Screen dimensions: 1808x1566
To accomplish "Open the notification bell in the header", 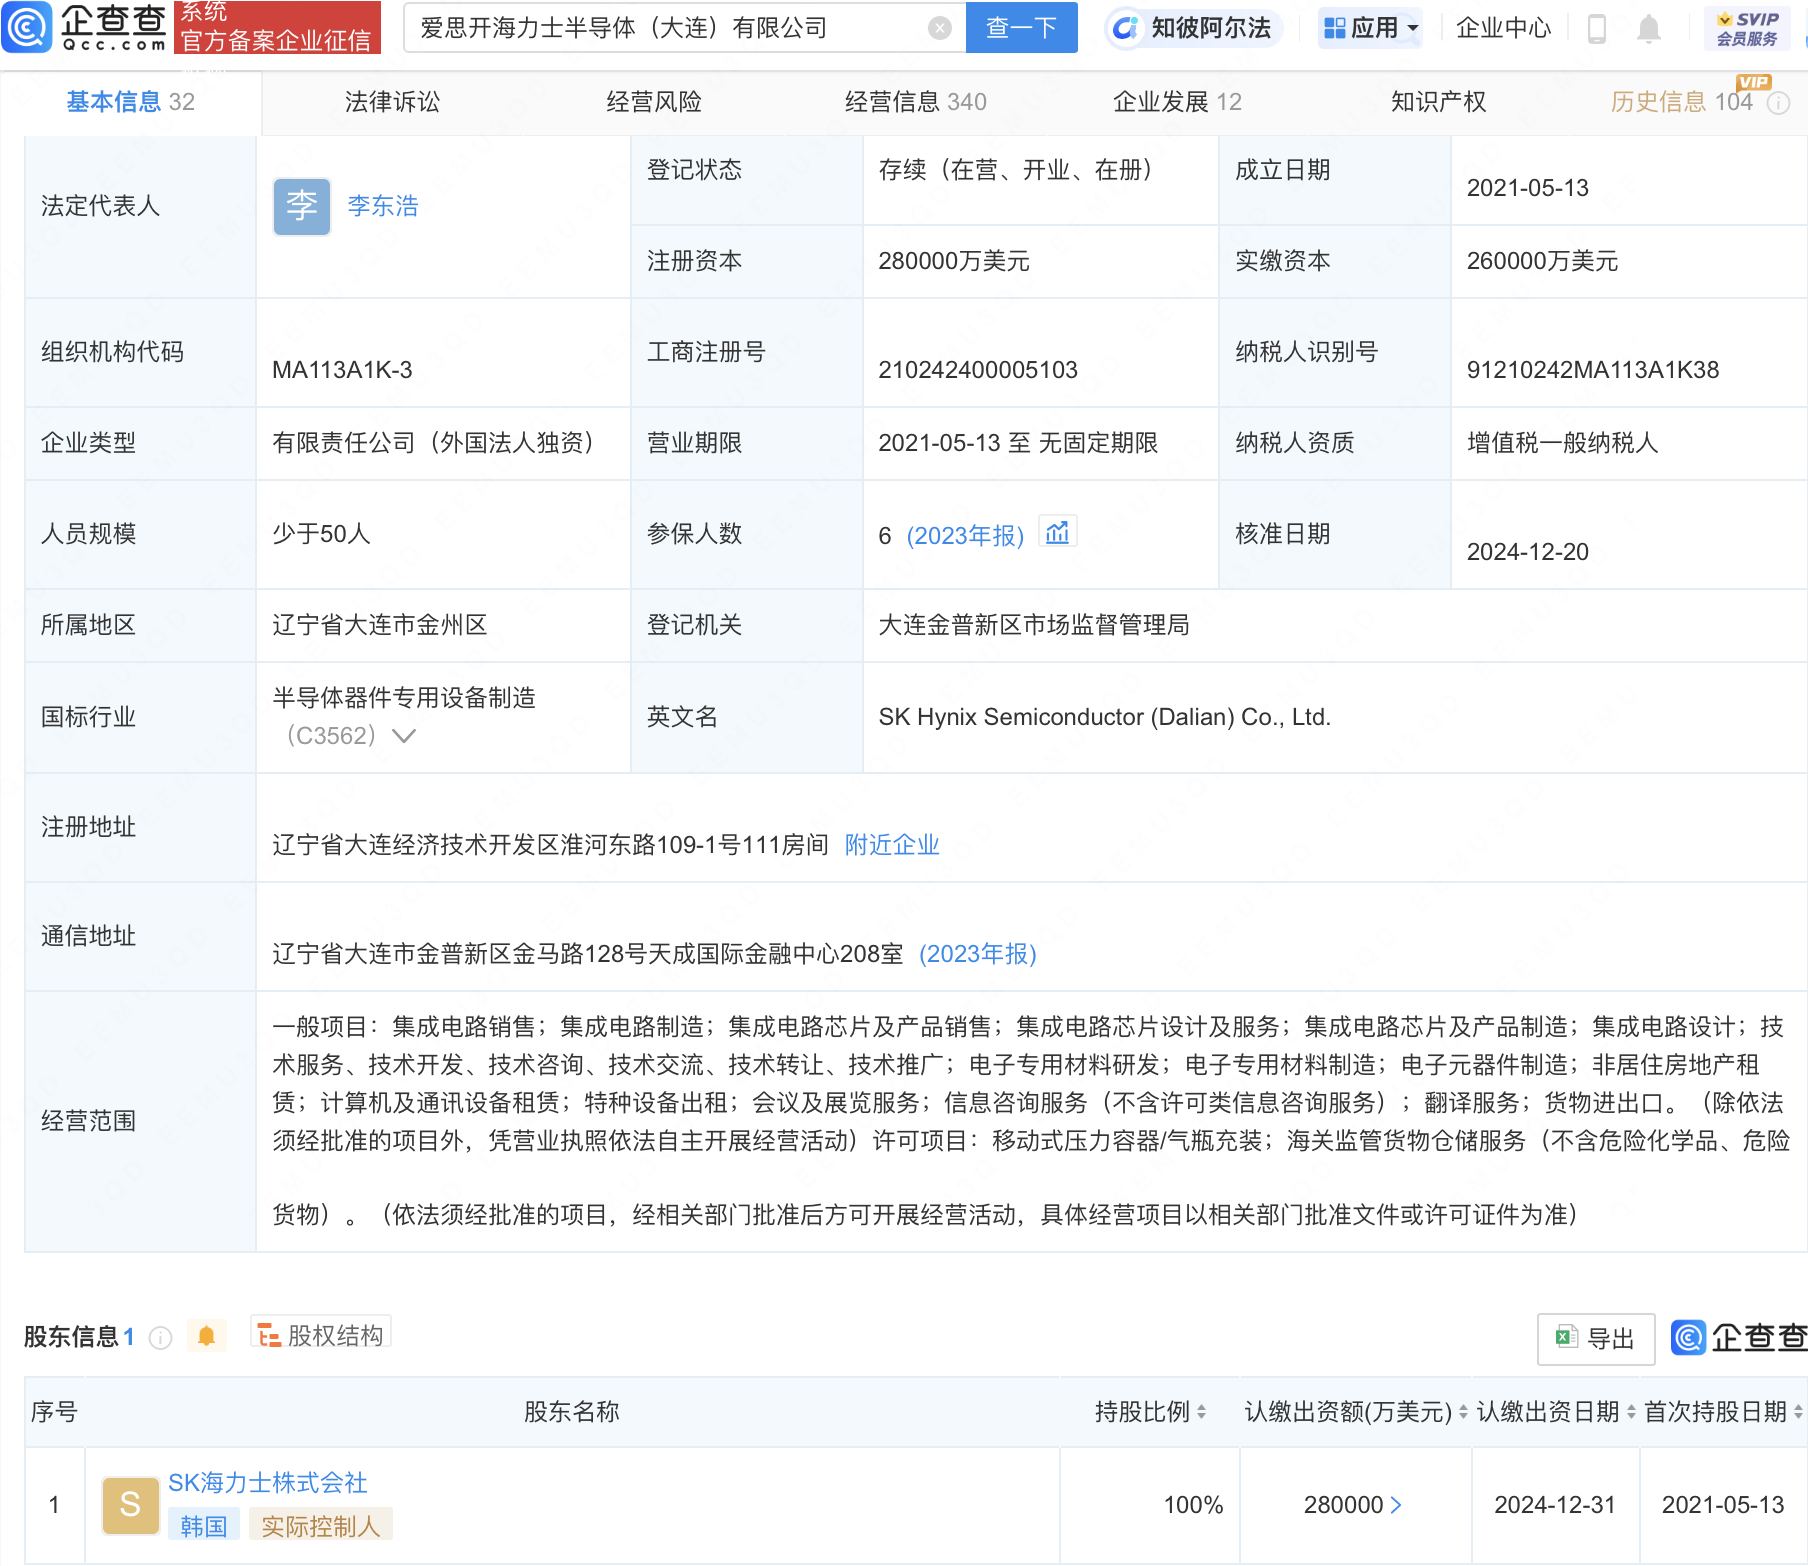I will click(1649, 29).
